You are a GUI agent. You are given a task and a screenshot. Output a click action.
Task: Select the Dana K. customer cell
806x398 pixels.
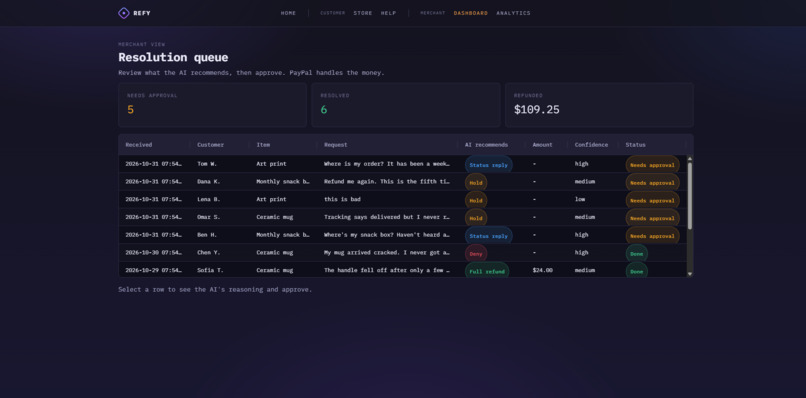208,182
